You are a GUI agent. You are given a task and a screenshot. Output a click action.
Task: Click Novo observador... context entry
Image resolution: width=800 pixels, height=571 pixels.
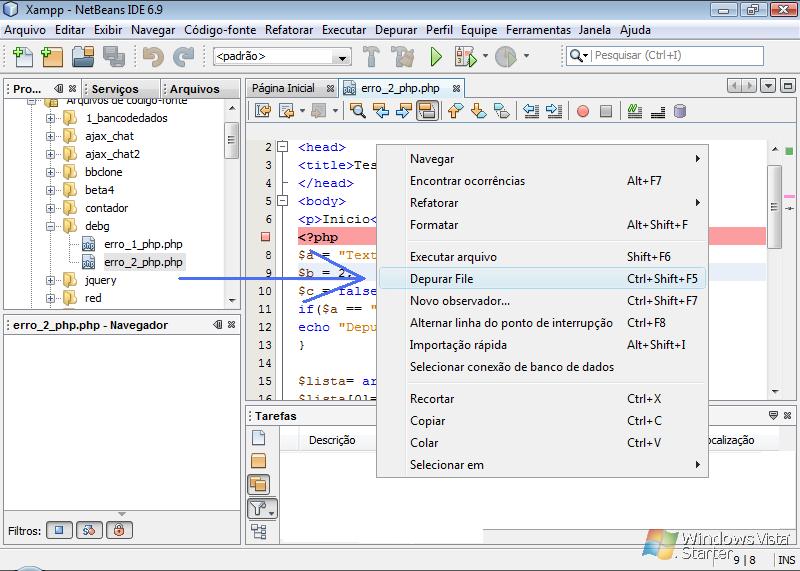[542, 301]
